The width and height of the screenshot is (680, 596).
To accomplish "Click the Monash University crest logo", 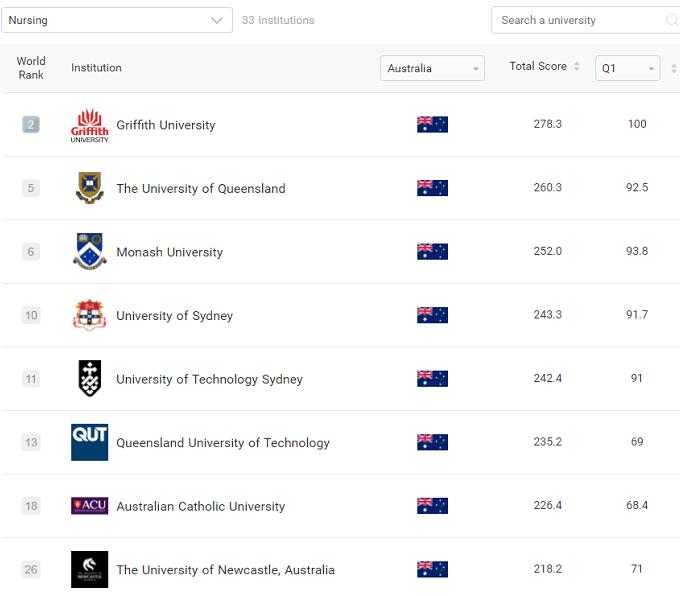I will tap(89, 252).
